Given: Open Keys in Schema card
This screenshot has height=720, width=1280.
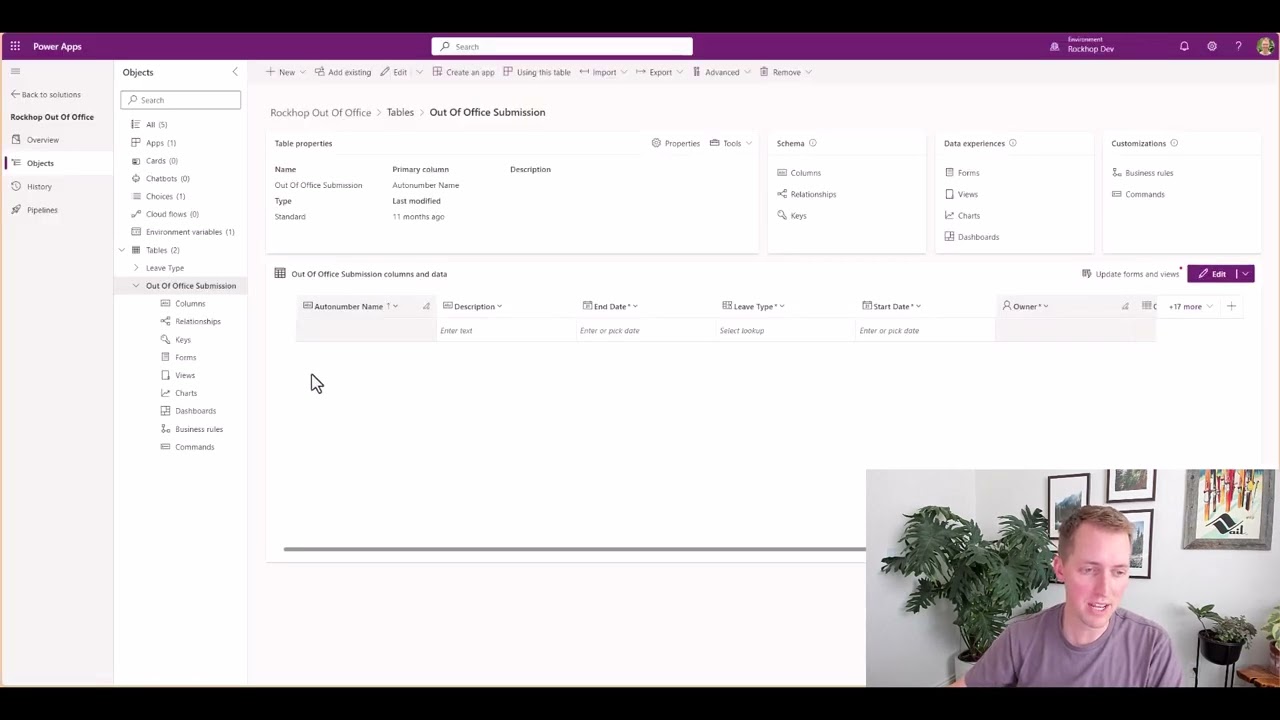Looking at the screenshot, I should coord(792,216).
